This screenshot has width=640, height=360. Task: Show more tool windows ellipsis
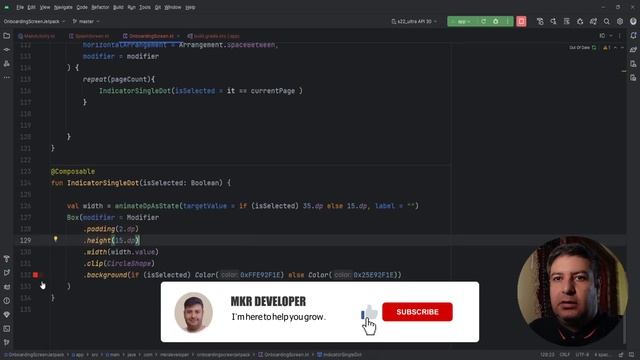tap(7, 77)
